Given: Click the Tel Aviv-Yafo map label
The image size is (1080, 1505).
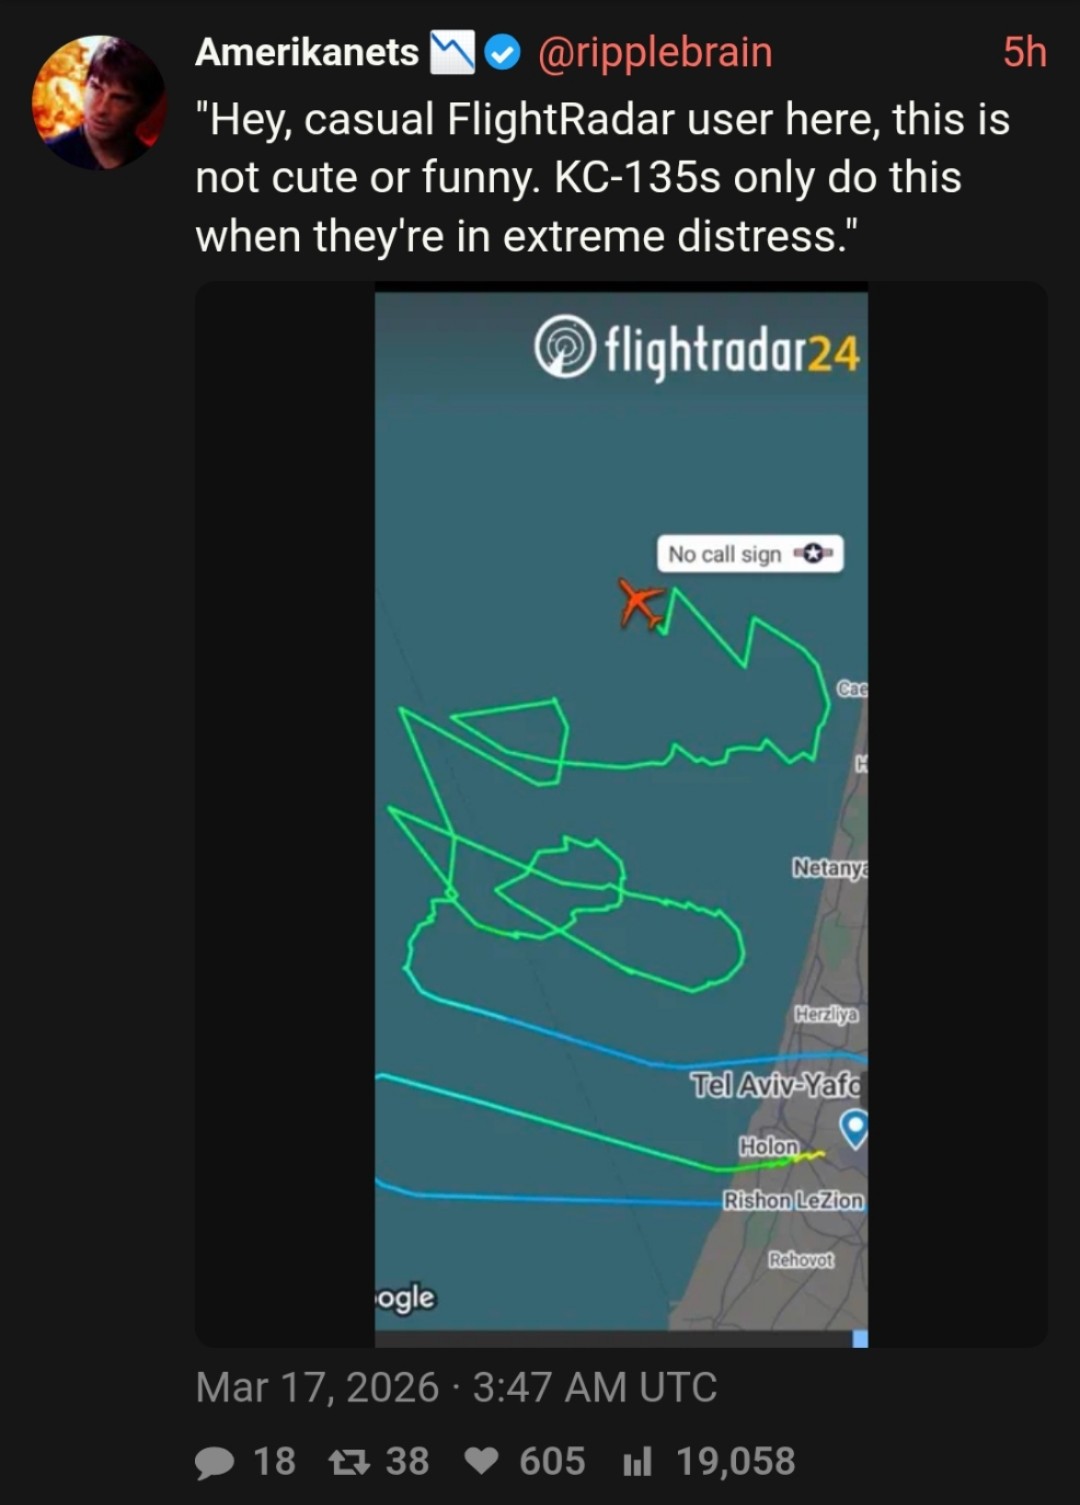Looking at the screenshot, I should point(776,1085).
